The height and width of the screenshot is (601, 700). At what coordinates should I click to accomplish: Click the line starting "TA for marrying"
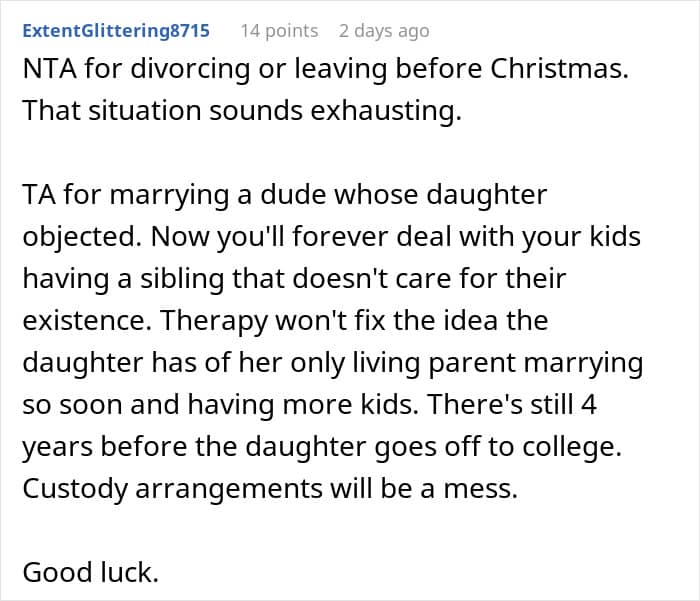pyautogui.click(x=284, y=195)
